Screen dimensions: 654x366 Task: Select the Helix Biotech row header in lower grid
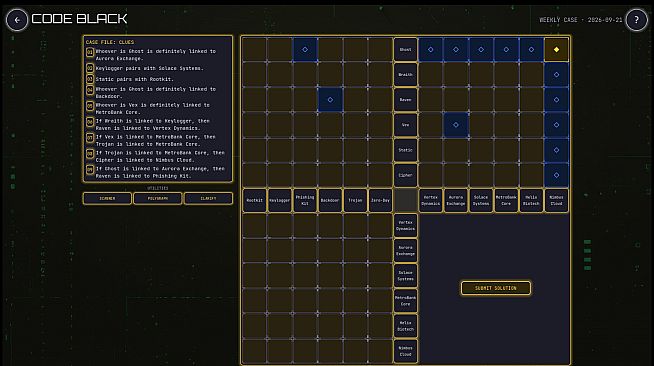405,326
